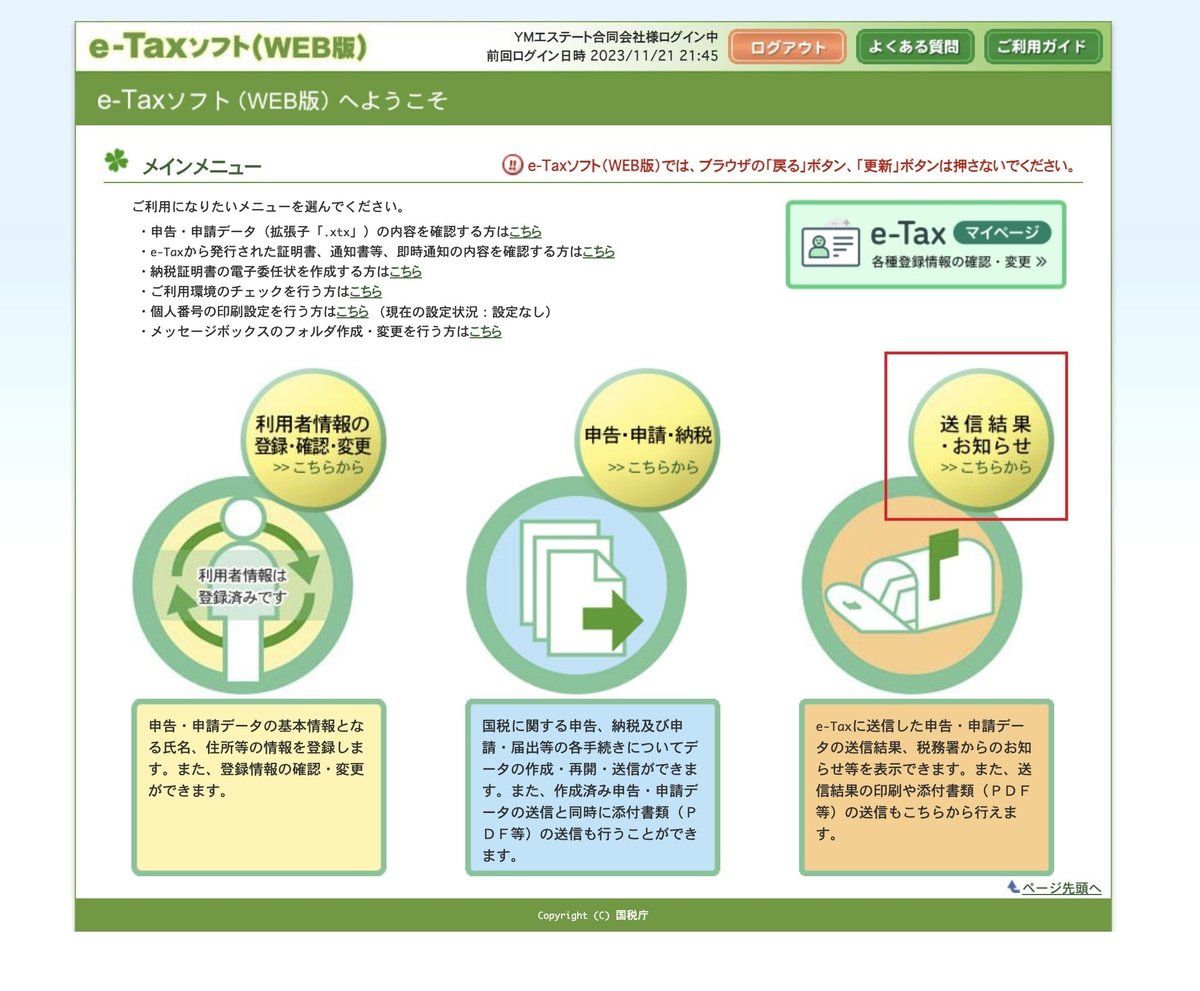
Task: Click the ログアウト button
Action: click(x=788, y=47)
